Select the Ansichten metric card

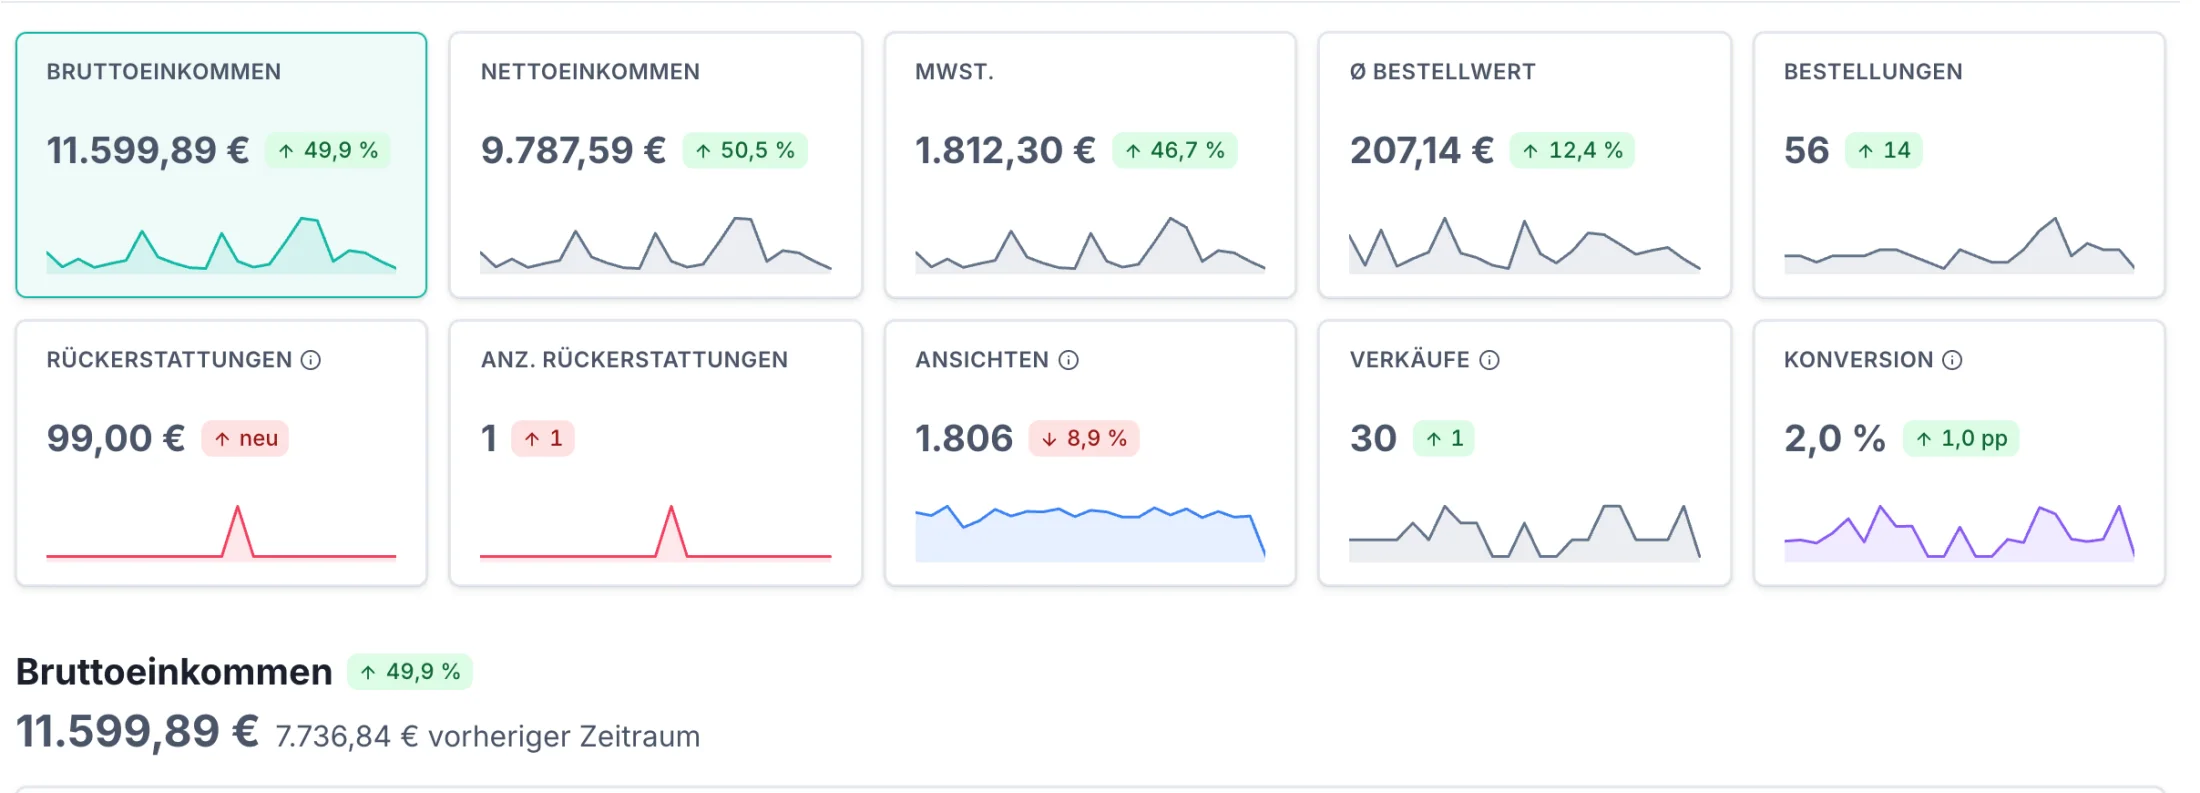(x=1090, y=453)
